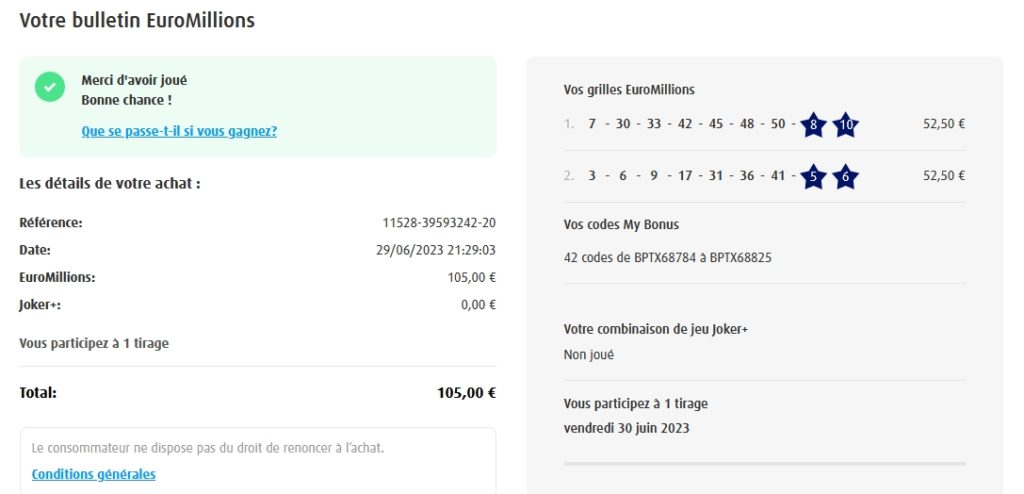Click the My Bonus codes range text
Viewport: 1024px width, 494px height.
[667, 257]
